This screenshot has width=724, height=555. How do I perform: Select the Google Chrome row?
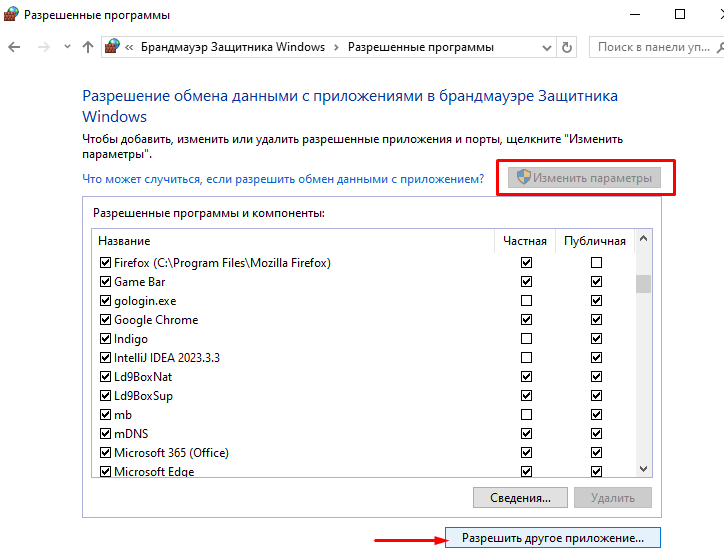click(363, 320)
